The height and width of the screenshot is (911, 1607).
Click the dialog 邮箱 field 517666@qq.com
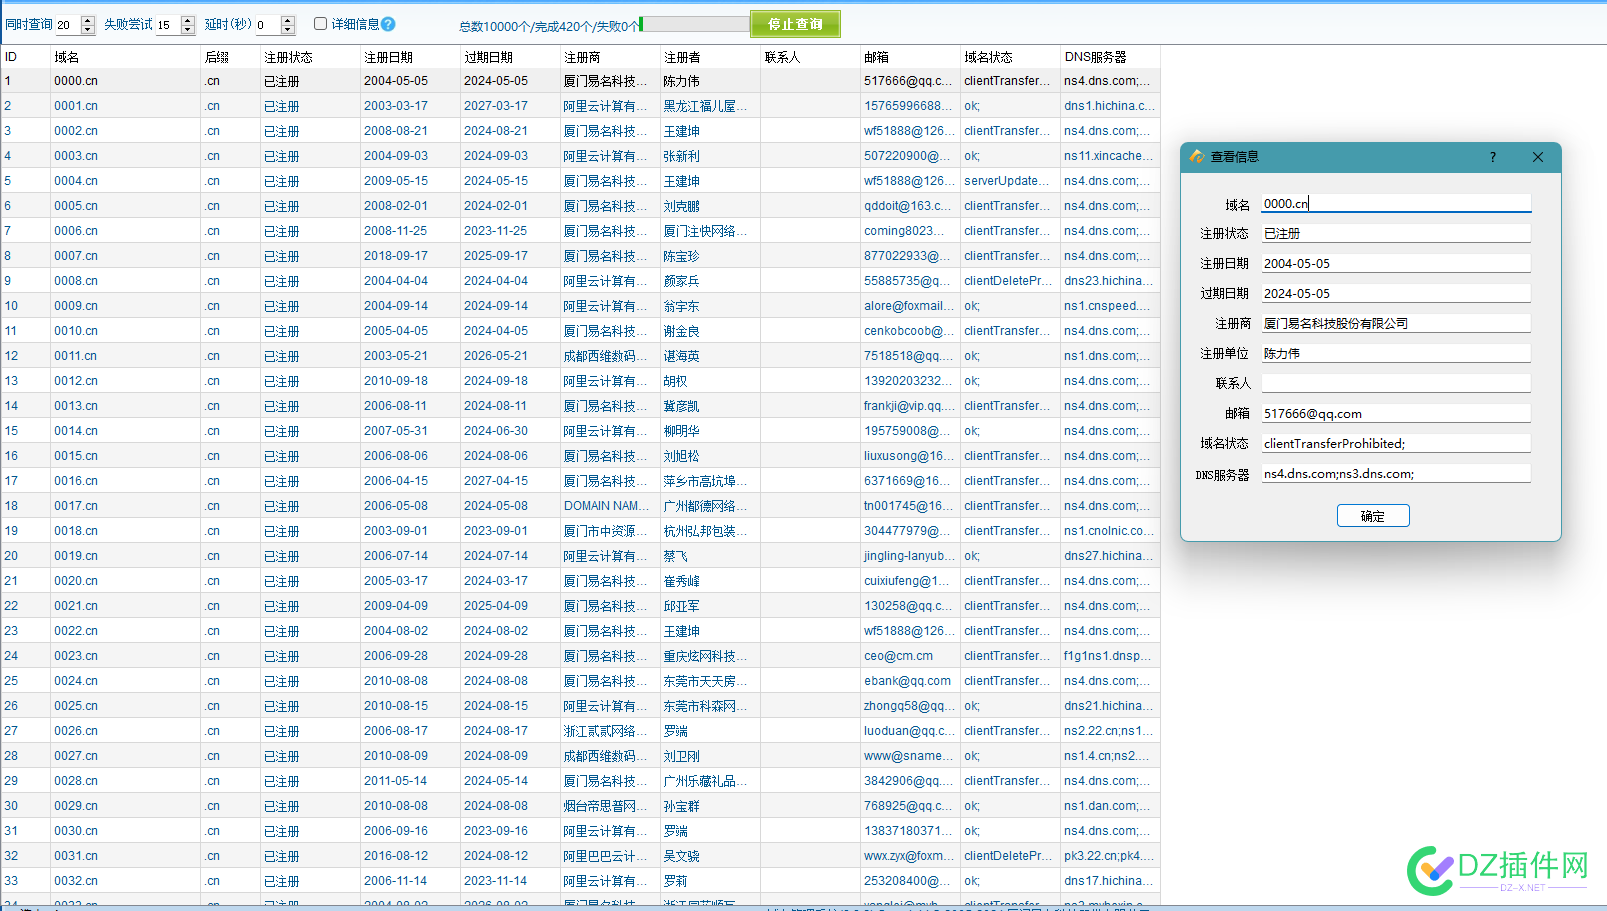[x=1396, y=413]
